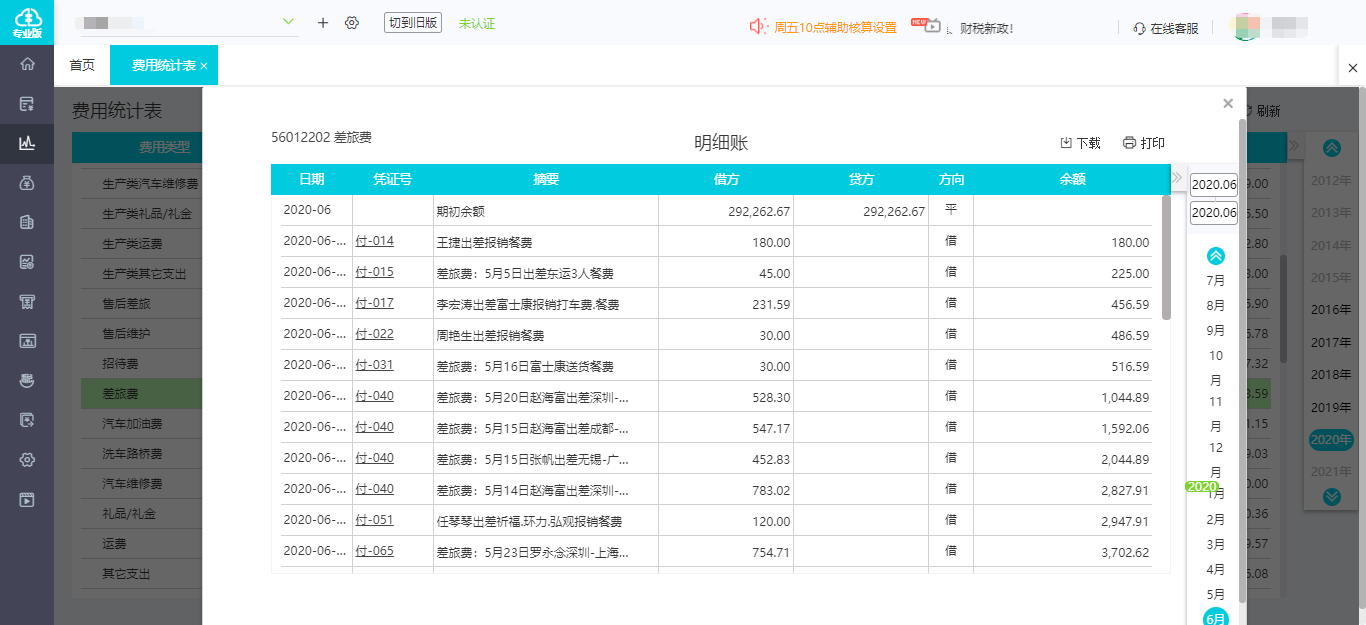Screen dimensions: 1366x625
Task: Open voucher 付-017
Action: (x=375, y=303)
